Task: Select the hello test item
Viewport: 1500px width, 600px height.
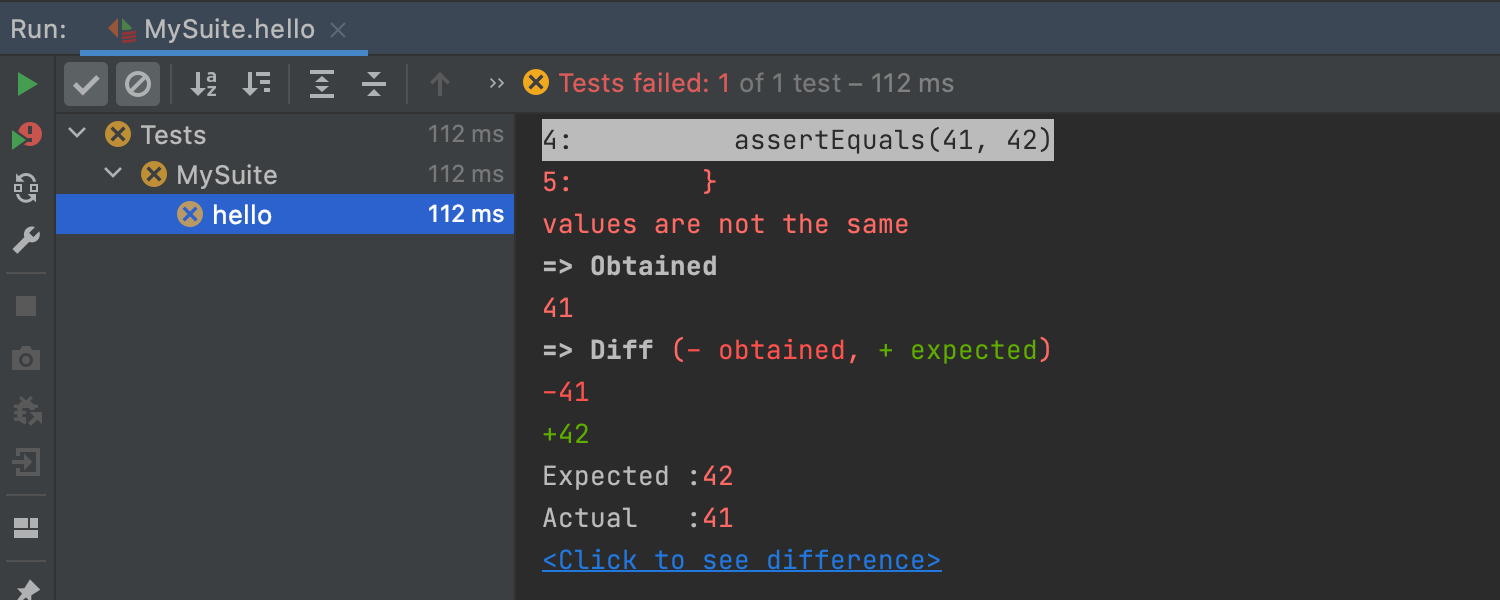Action: click(x=285, y=214)
